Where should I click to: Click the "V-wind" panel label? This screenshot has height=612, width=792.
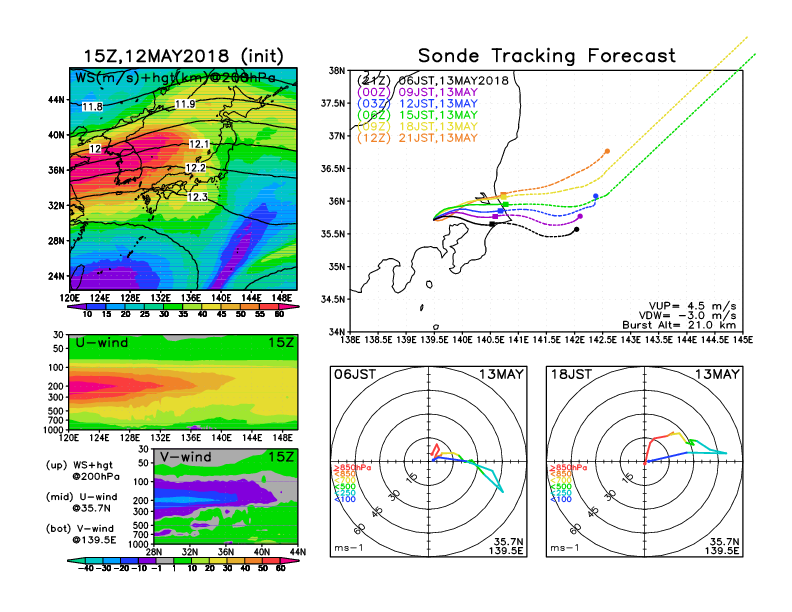[185, 457]
